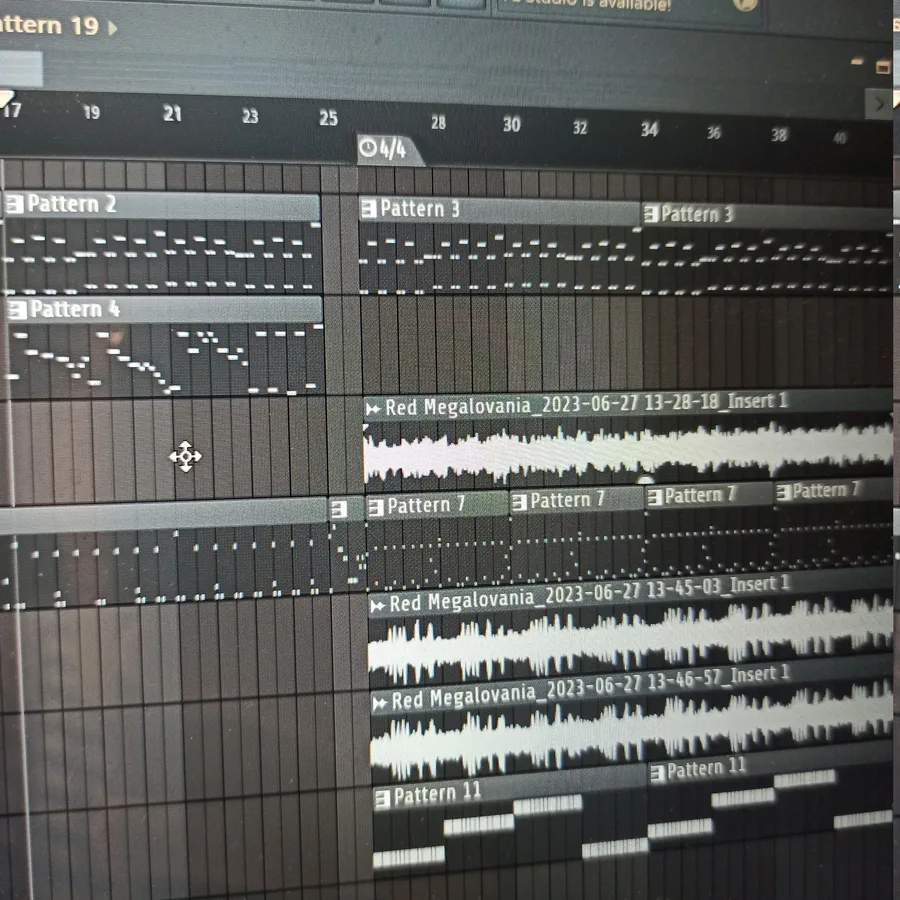Select the 4/4 time signature marker

pyautogui.click(x=390, y=149)
